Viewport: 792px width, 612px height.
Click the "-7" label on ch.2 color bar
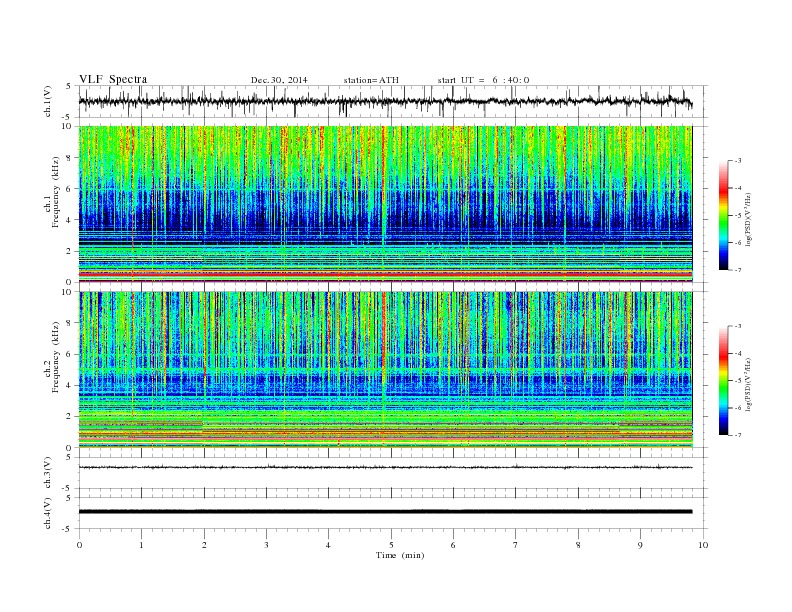tap(738, 435)
